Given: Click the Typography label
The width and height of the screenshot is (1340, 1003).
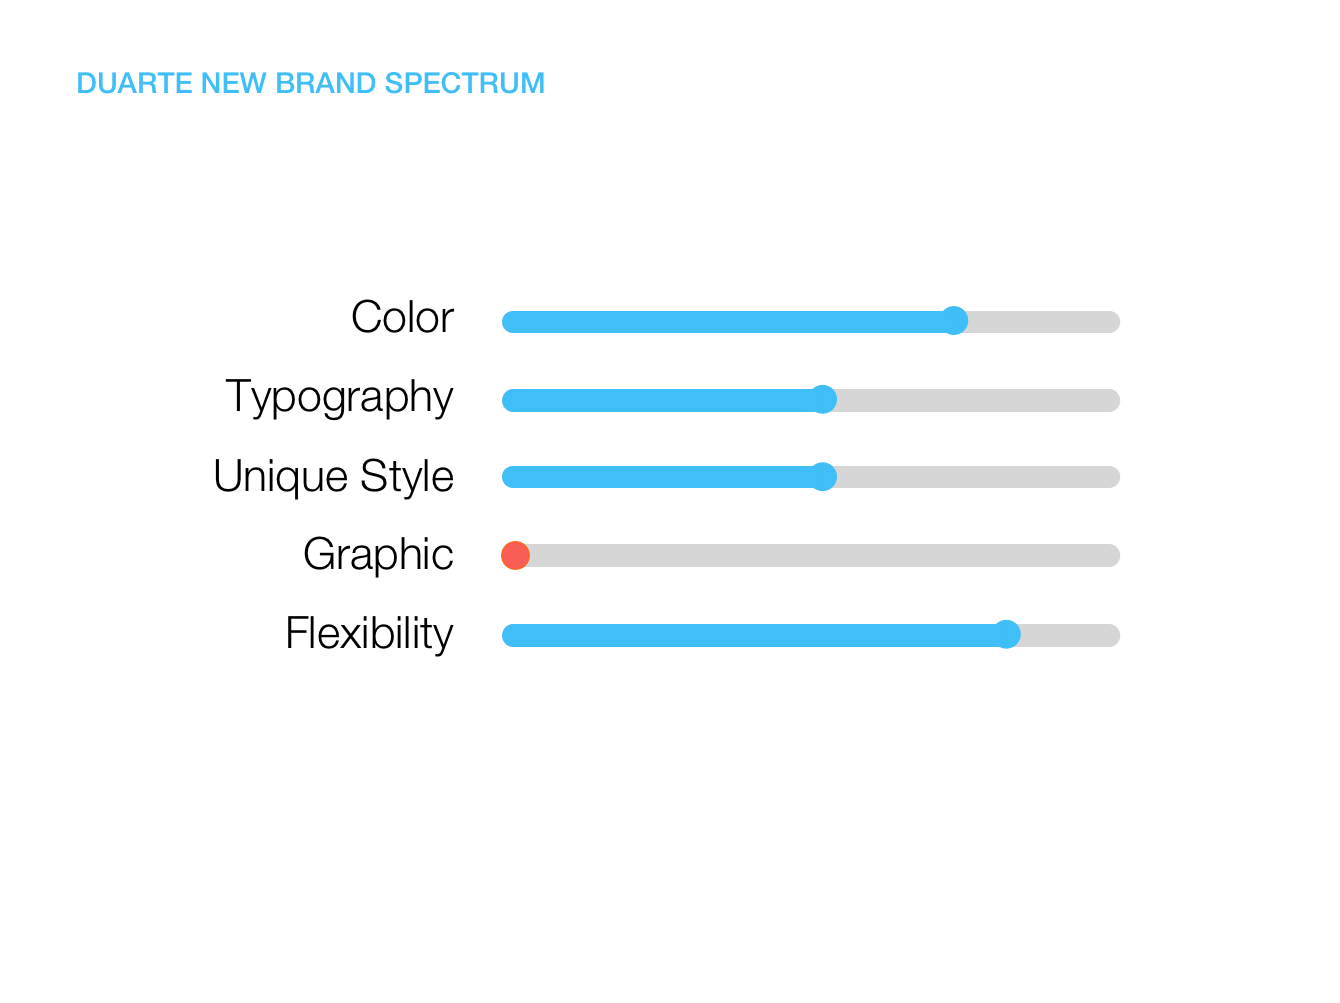Looking at the screenshot, I should 339,398.
